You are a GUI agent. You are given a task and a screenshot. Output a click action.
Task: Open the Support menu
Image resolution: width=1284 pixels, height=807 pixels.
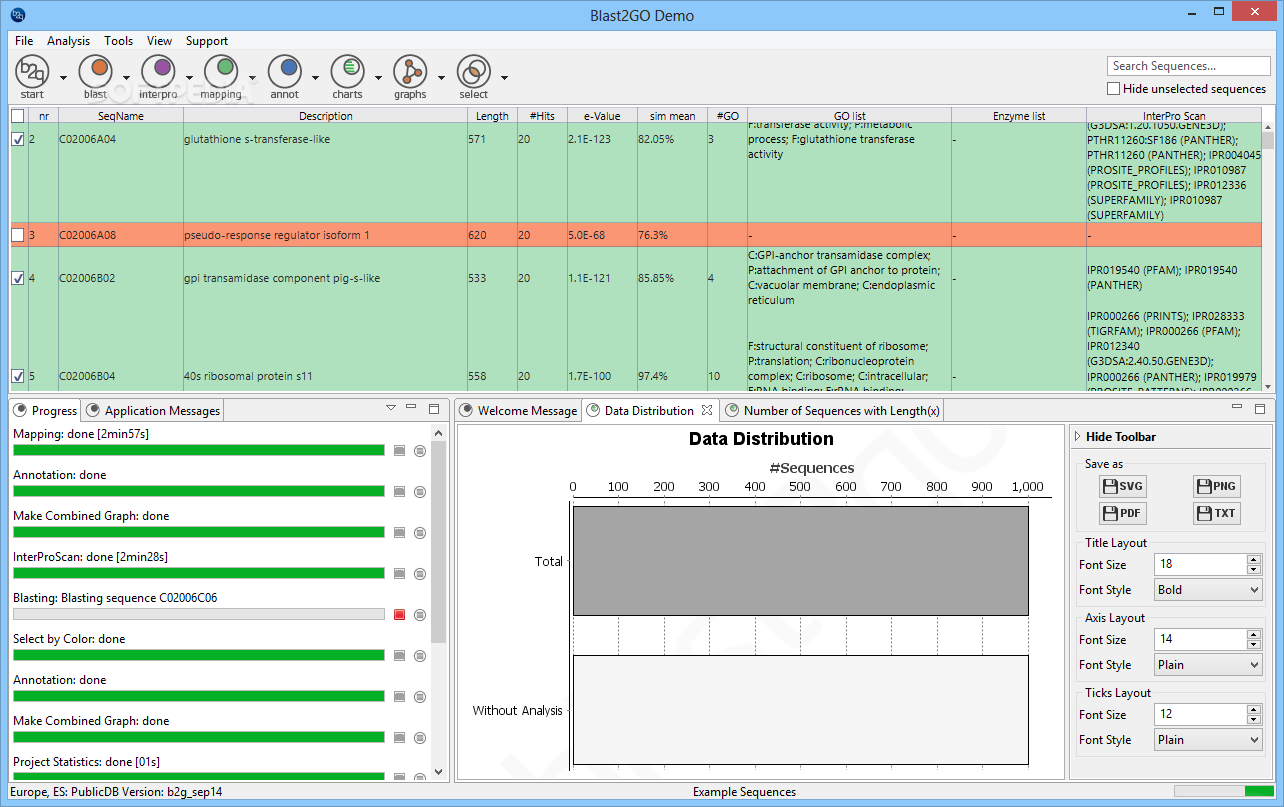pos(207,41)
